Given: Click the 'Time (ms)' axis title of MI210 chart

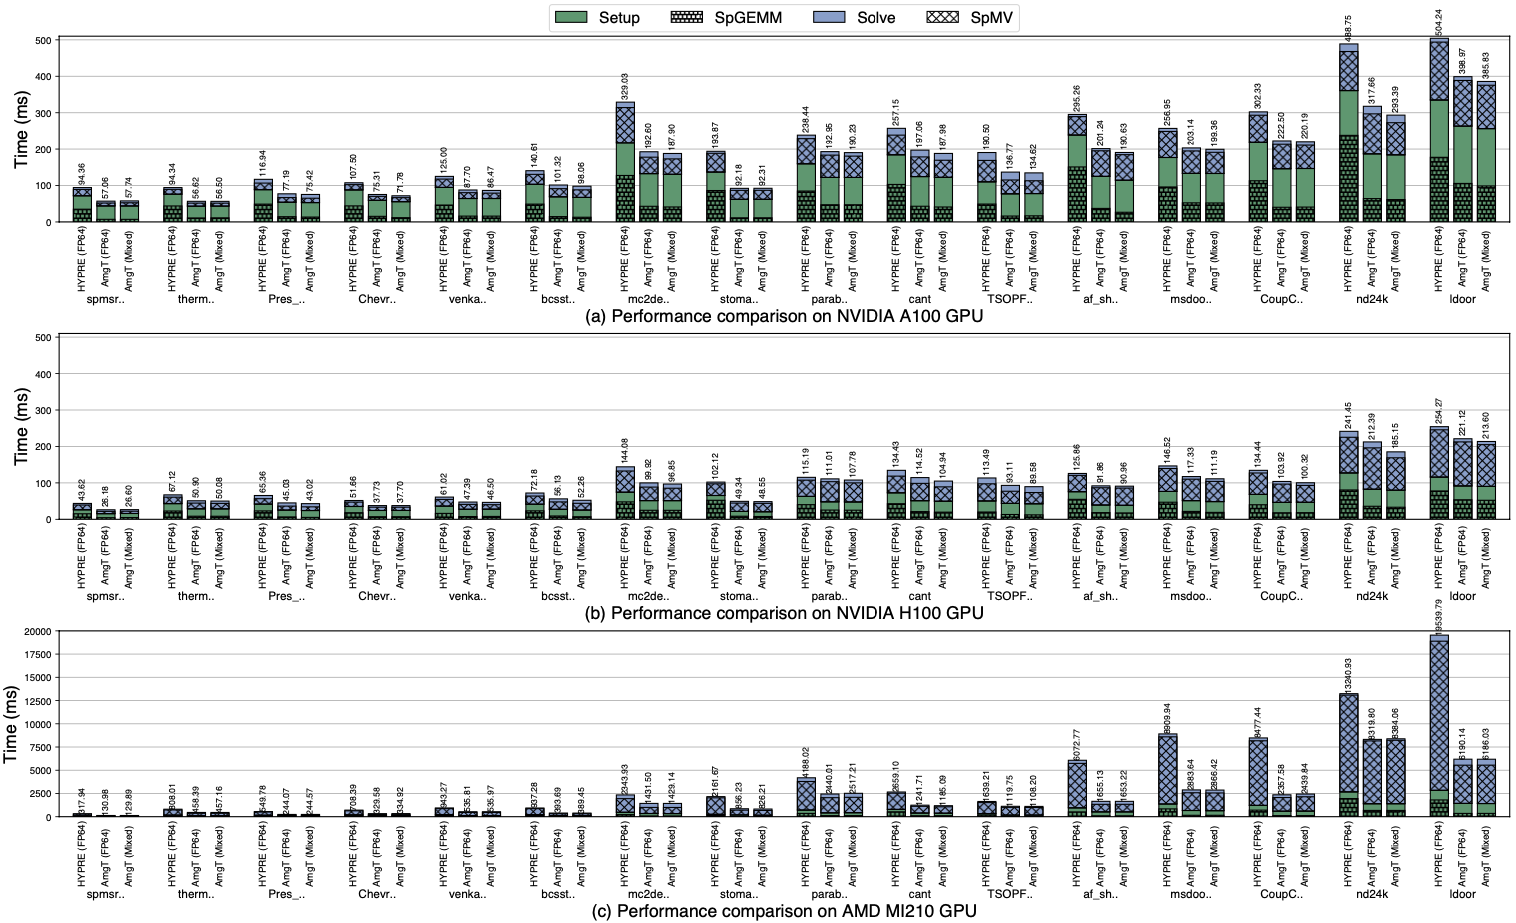Looking at the screenshot, I should [x=12, y=724].
